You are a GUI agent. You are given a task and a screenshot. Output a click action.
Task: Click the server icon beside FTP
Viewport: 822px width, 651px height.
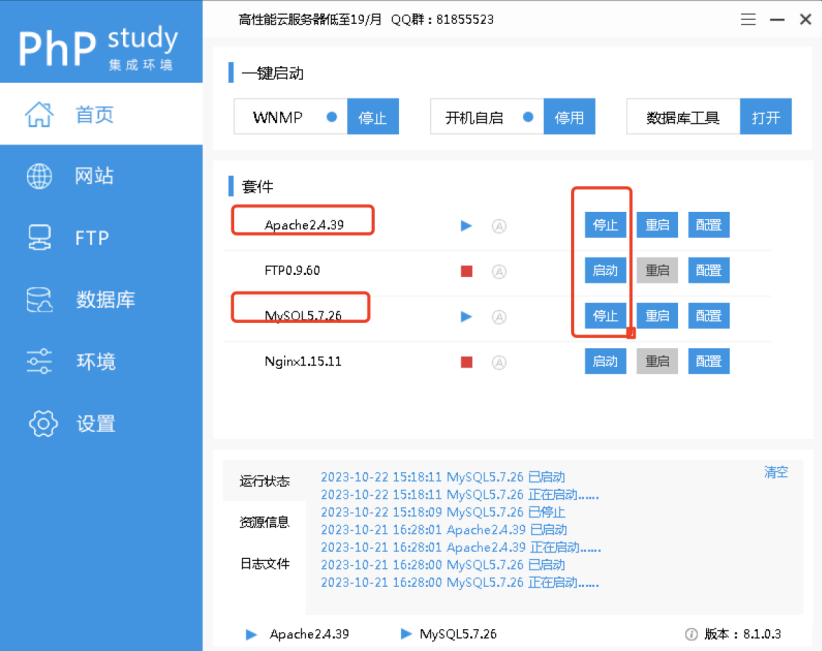click(x=39, y=237)
